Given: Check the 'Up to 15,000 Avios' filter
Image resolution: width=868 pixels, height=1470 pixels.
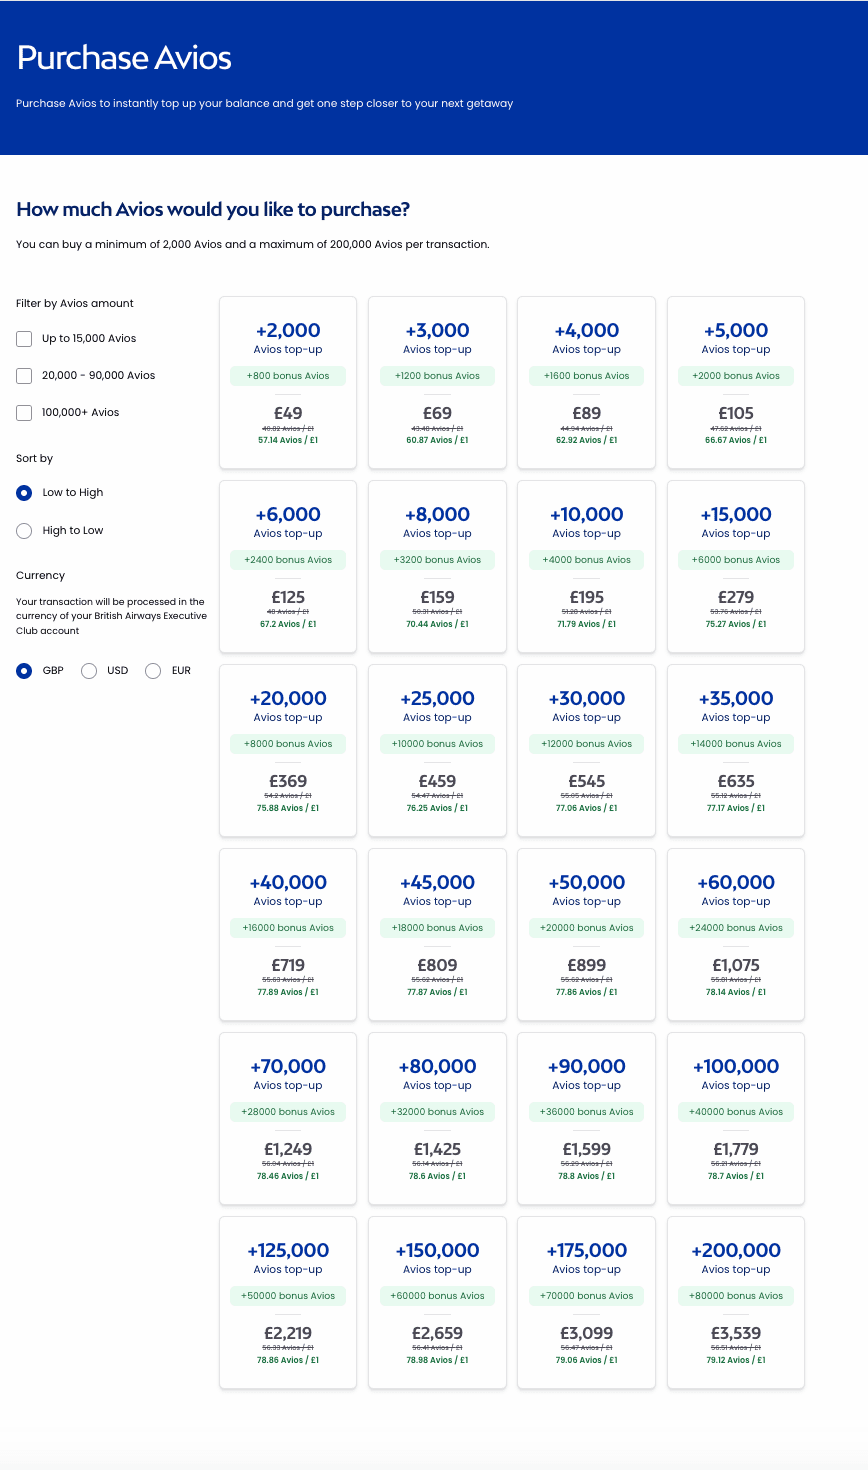Looking at the screenshot, I should 24,339.
